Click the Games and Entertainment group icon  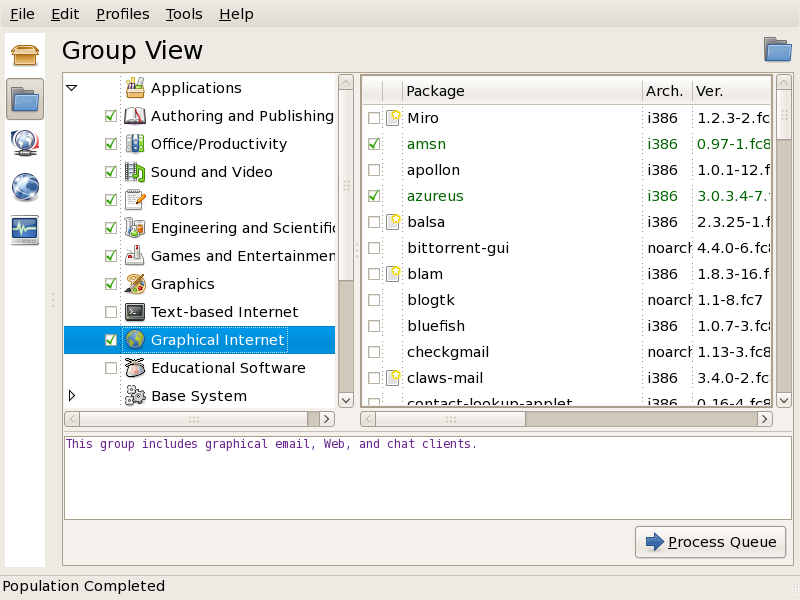point(135,256)
